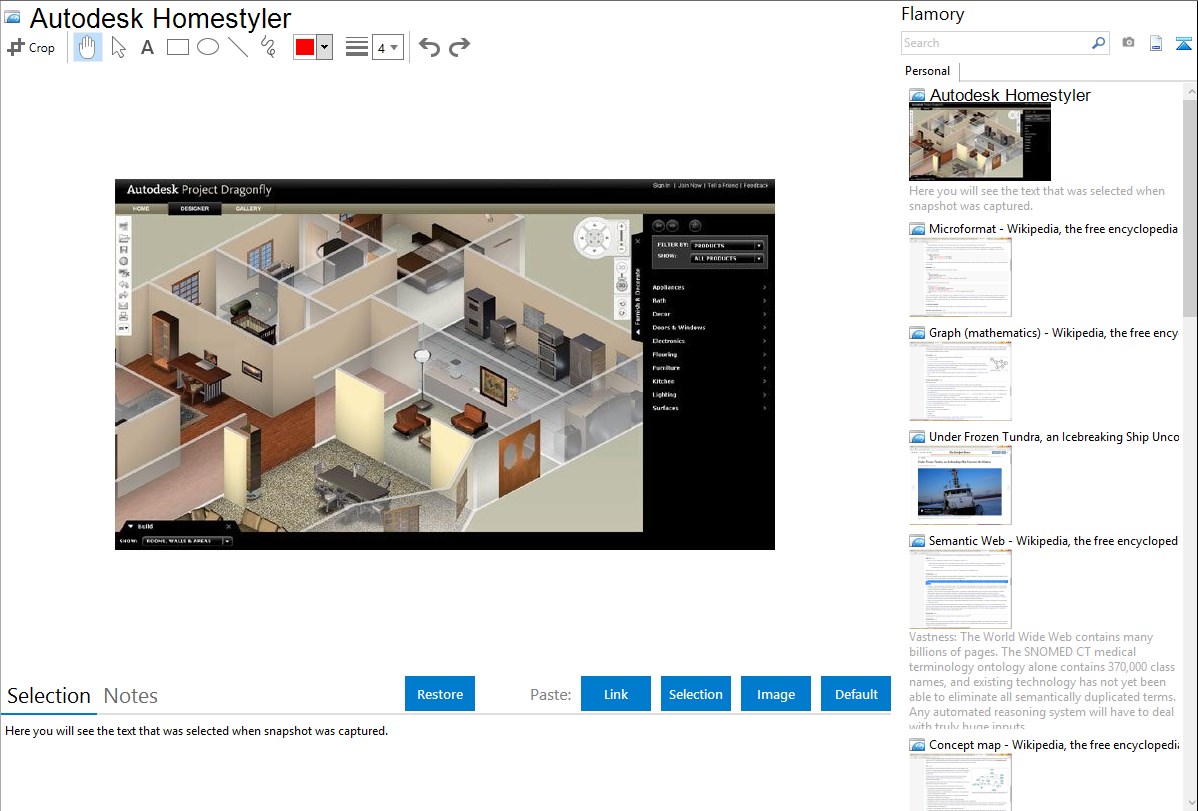Select the Personal tab

pyautogui.click(x=928, y=71)
